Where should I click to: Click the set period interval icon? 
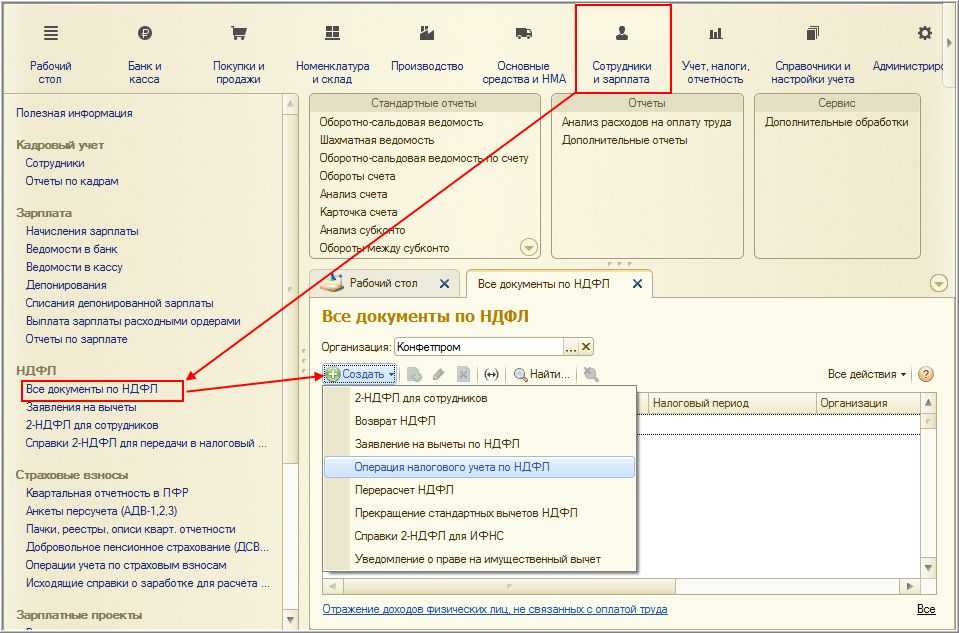coord(491,374)
